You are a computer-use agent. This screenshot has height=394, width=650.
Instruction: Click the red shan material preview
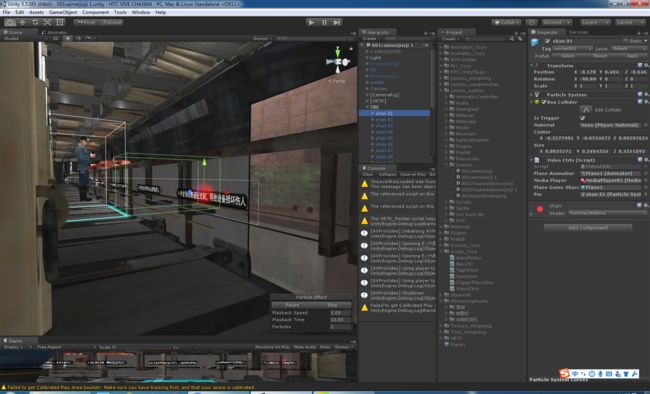540,209
